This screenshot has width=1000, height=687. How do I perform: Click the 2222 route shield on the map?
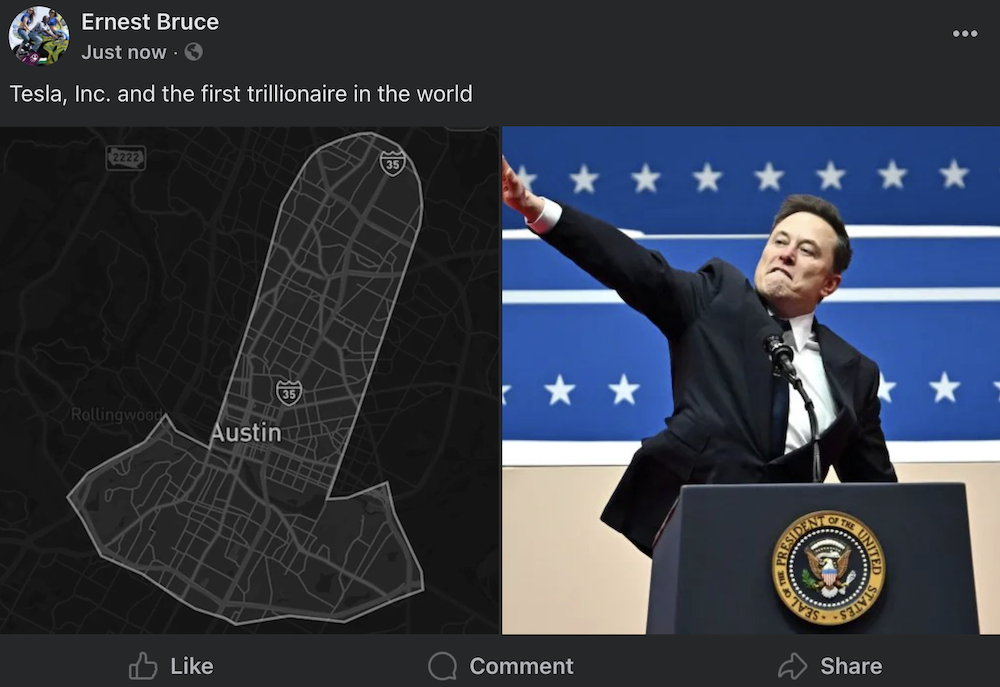coord(126,158)
